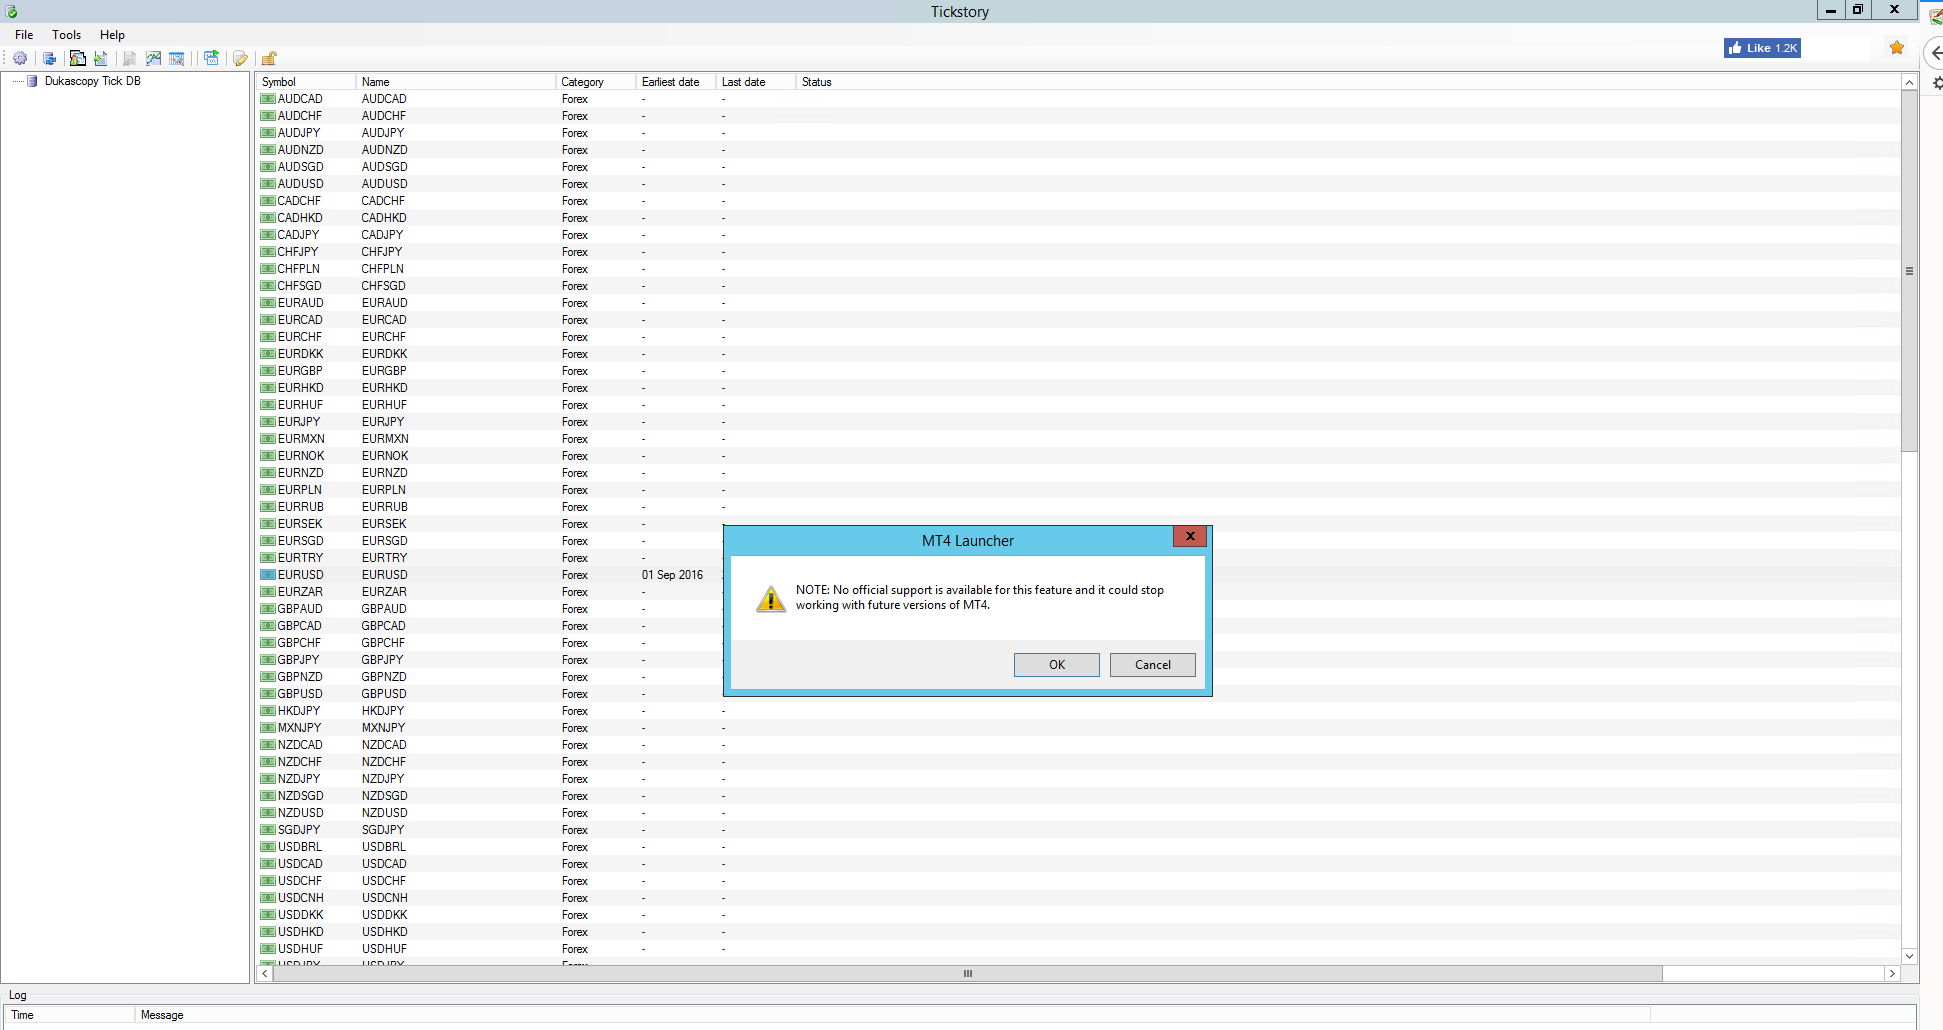Click the CHFJPY symbol icon
The height and width of the screenshot is (1030, 1943).
tap(268, 252)
